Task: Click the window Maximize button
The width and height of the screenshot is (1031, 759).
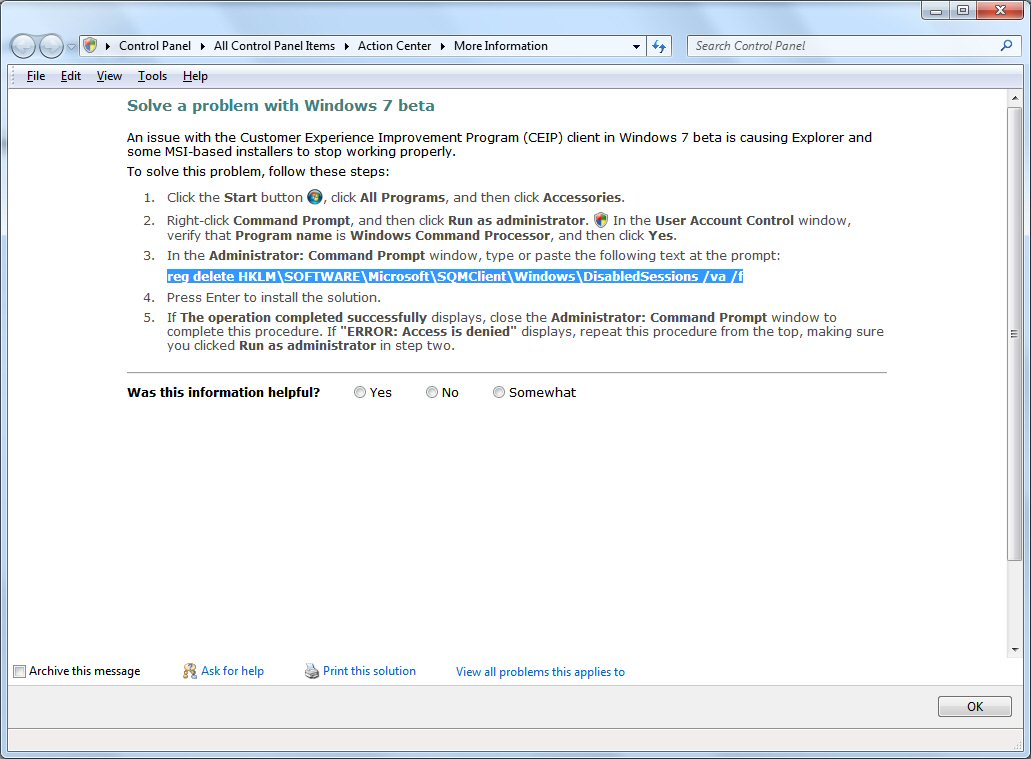Action: click(x=963, y=11)
